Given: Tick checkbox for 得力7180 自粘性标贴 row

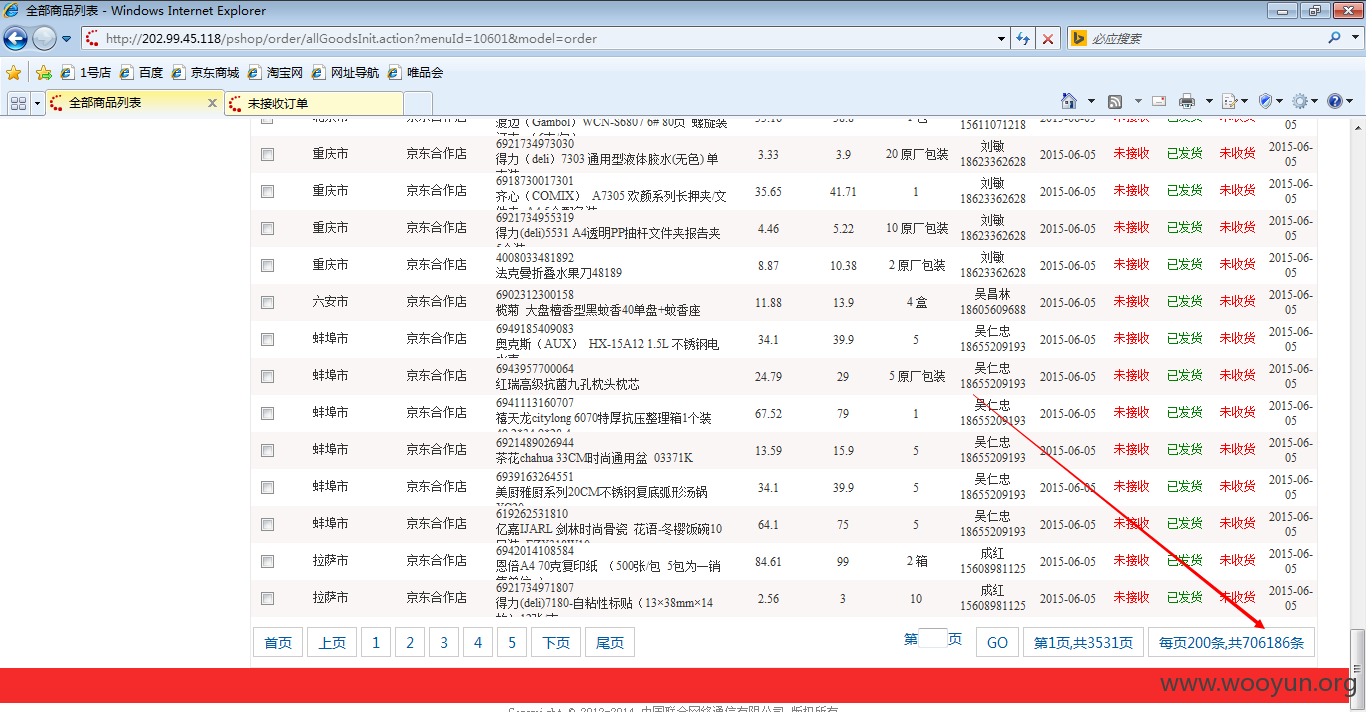Looking at the screenshot, I should coord(267,598).
